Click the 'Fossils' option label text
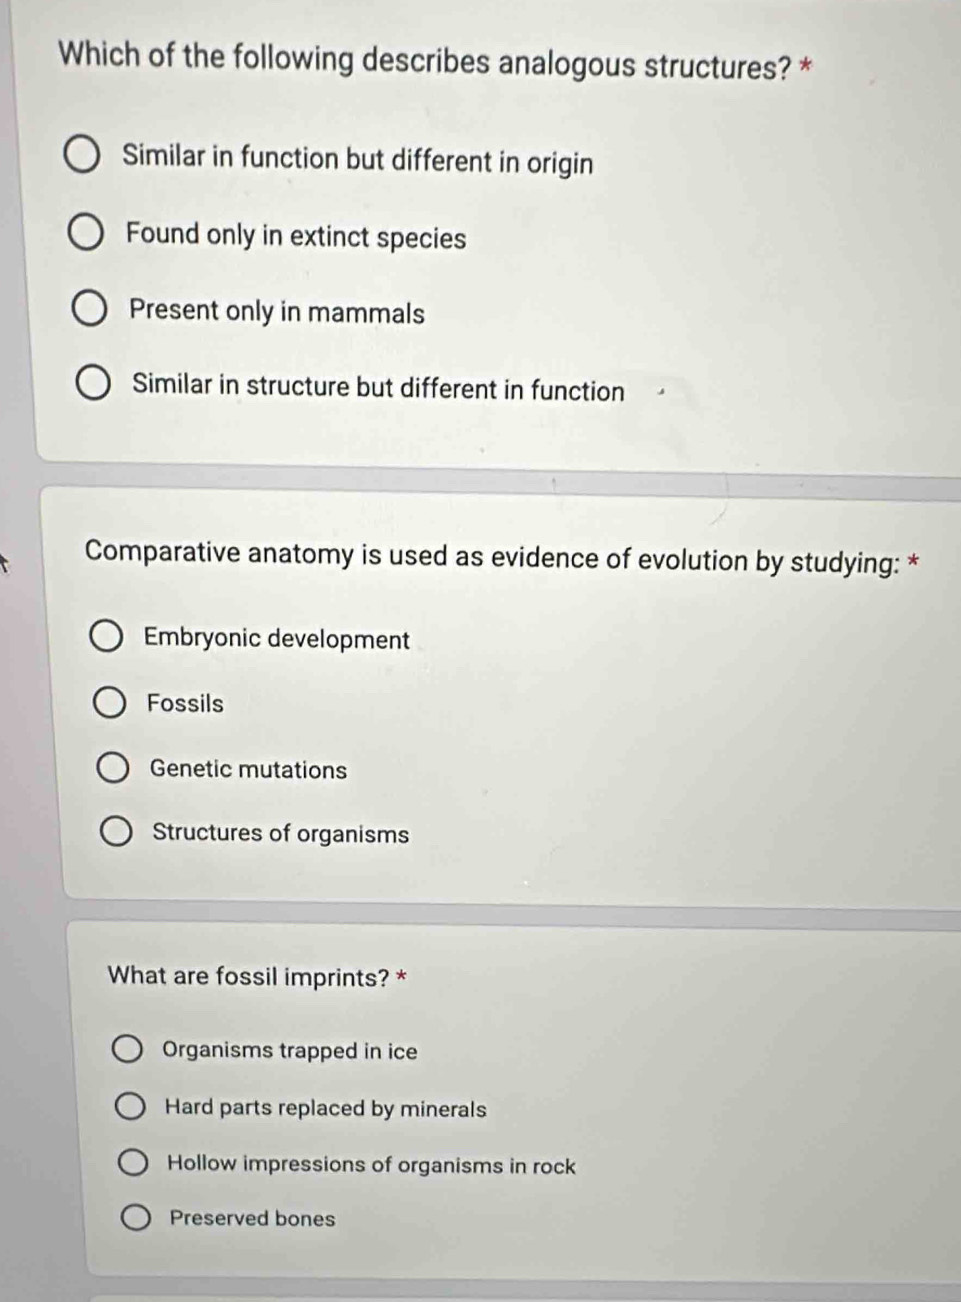 (x=185, y=703)
